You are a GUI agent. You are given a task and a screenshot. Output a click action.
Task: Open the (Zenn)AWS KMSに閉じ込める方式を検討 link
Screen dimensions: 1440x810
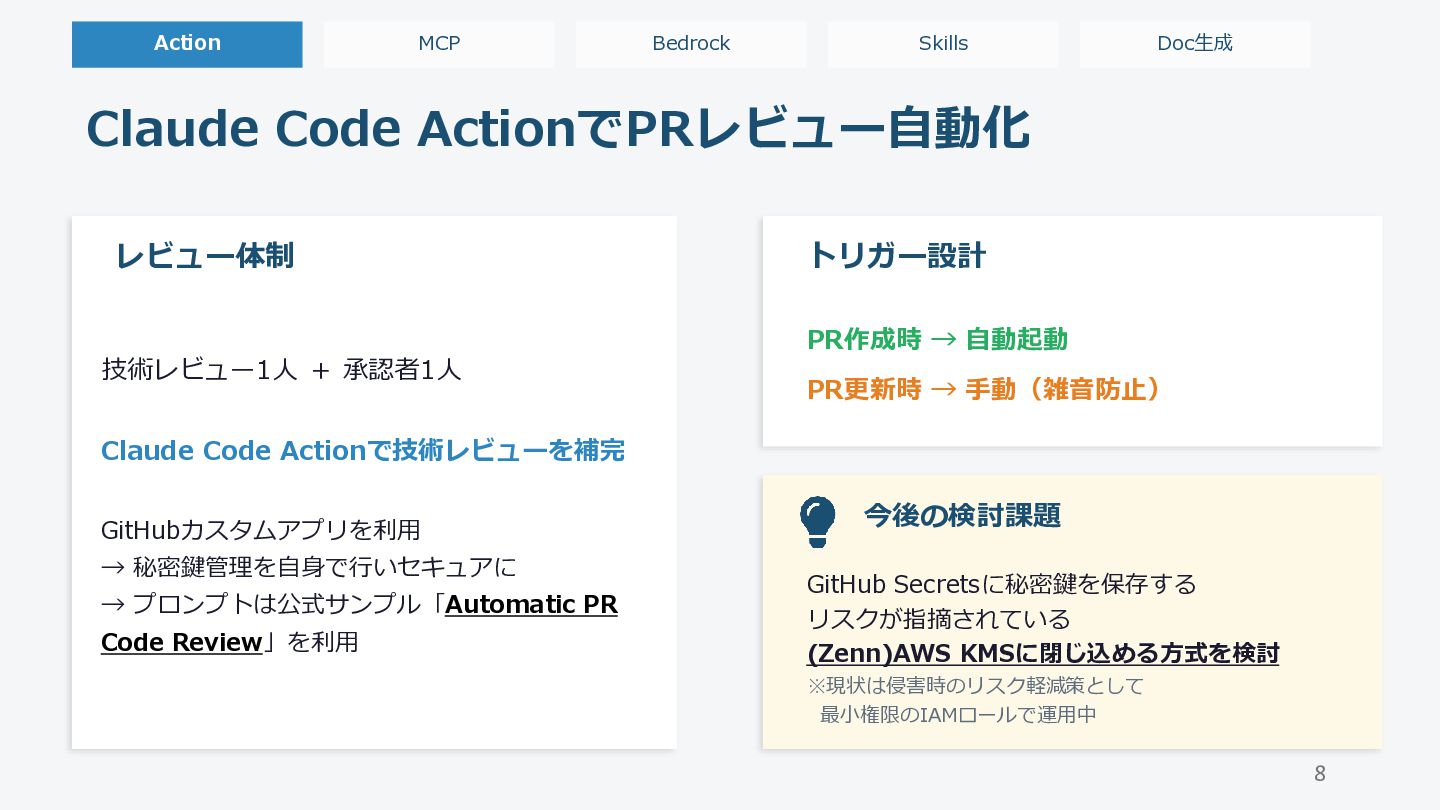[x=1043, y=653]
